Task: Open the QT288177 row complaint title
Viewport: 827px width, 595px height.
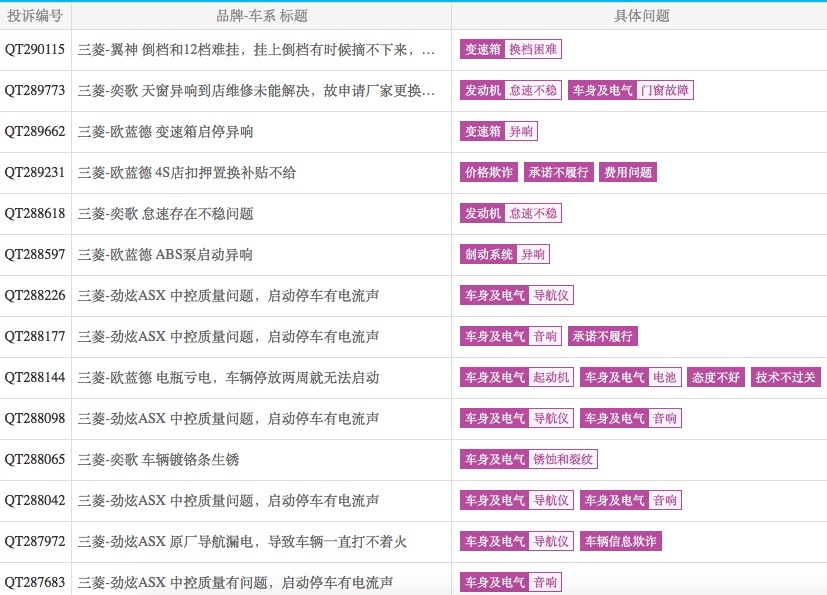Action: tap(228, 337)
